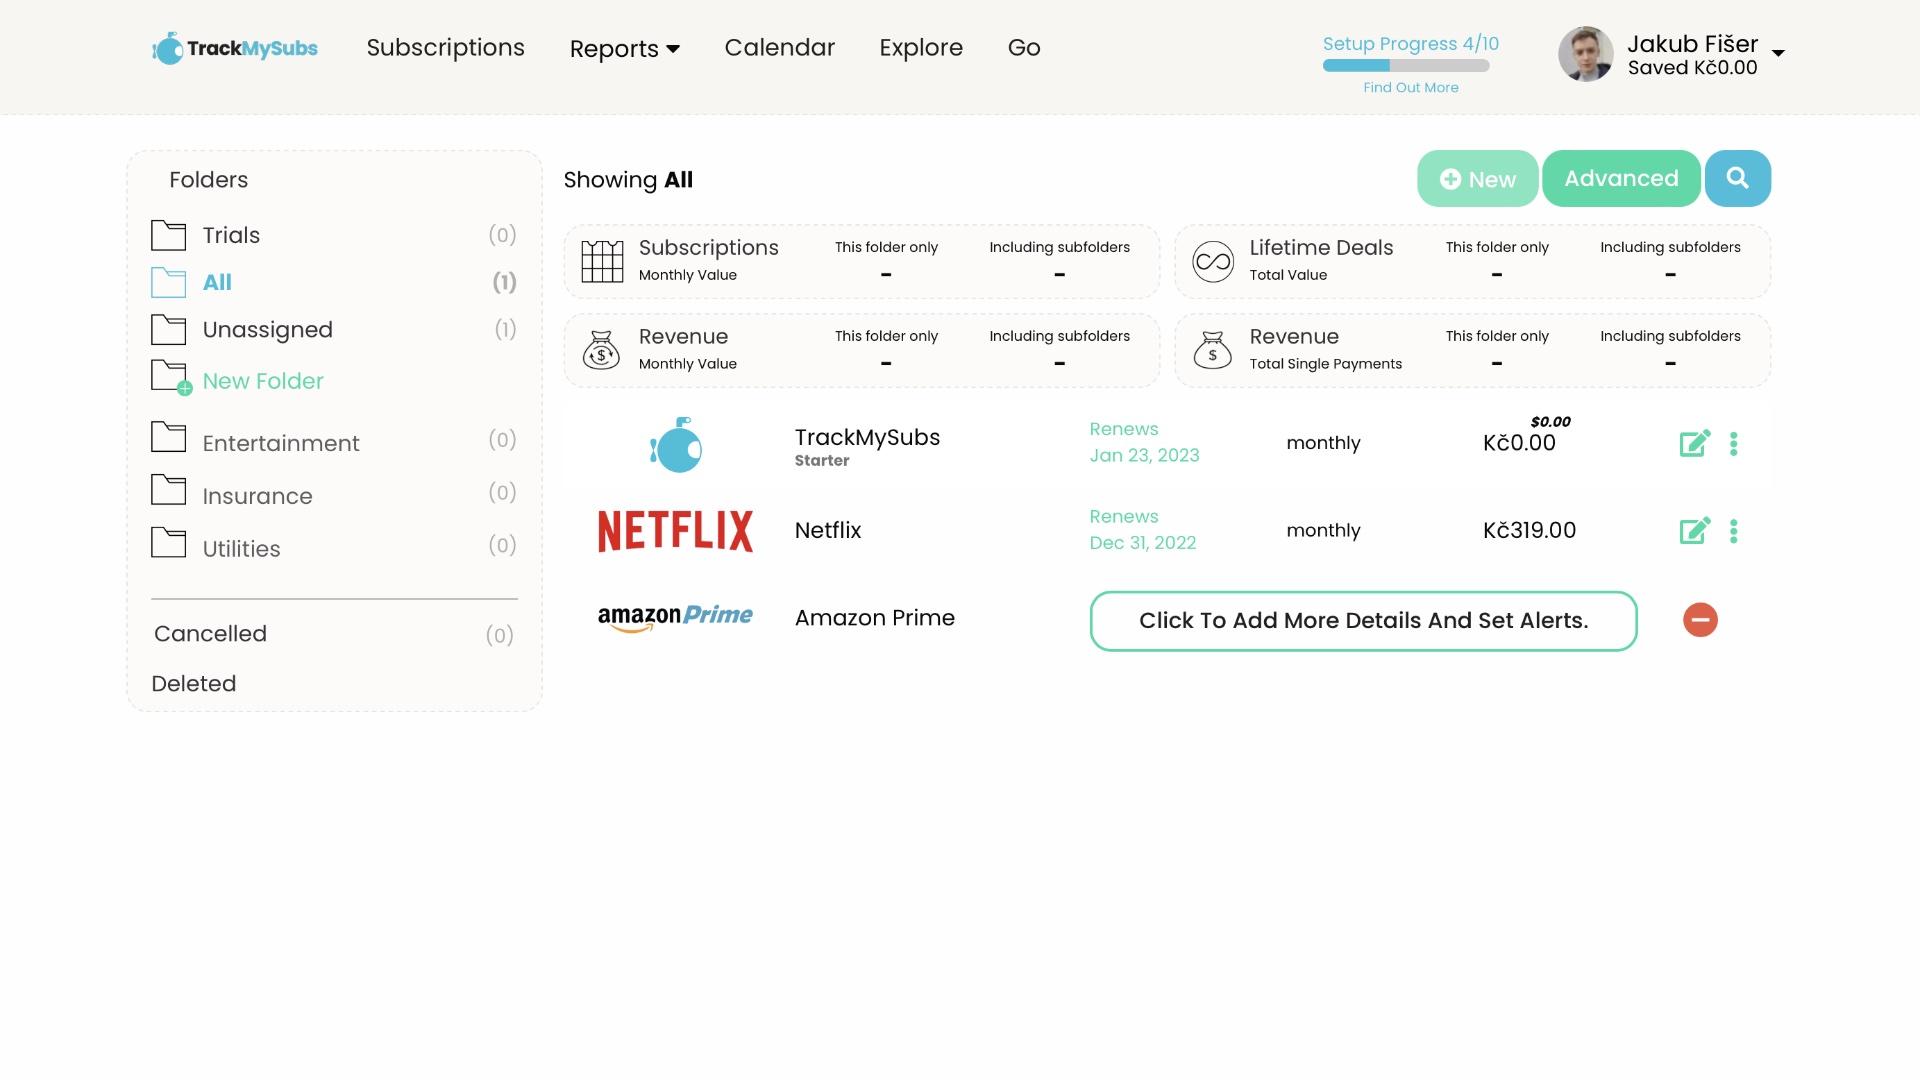This screenshot has width=1920, height=1080.
Task: Click the New Folder link
Action: (263, 381)
